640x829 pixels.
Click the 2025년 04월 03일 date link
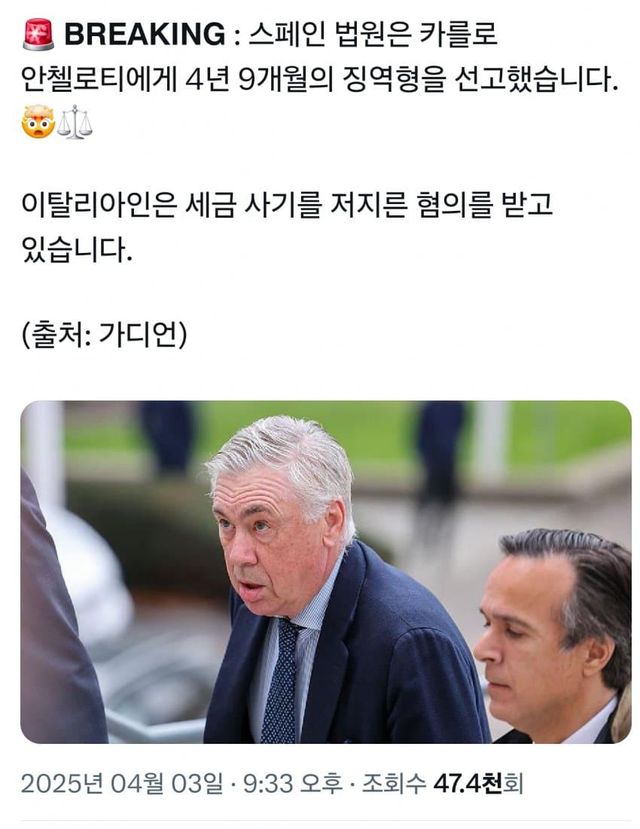click(x=122, y=783)
